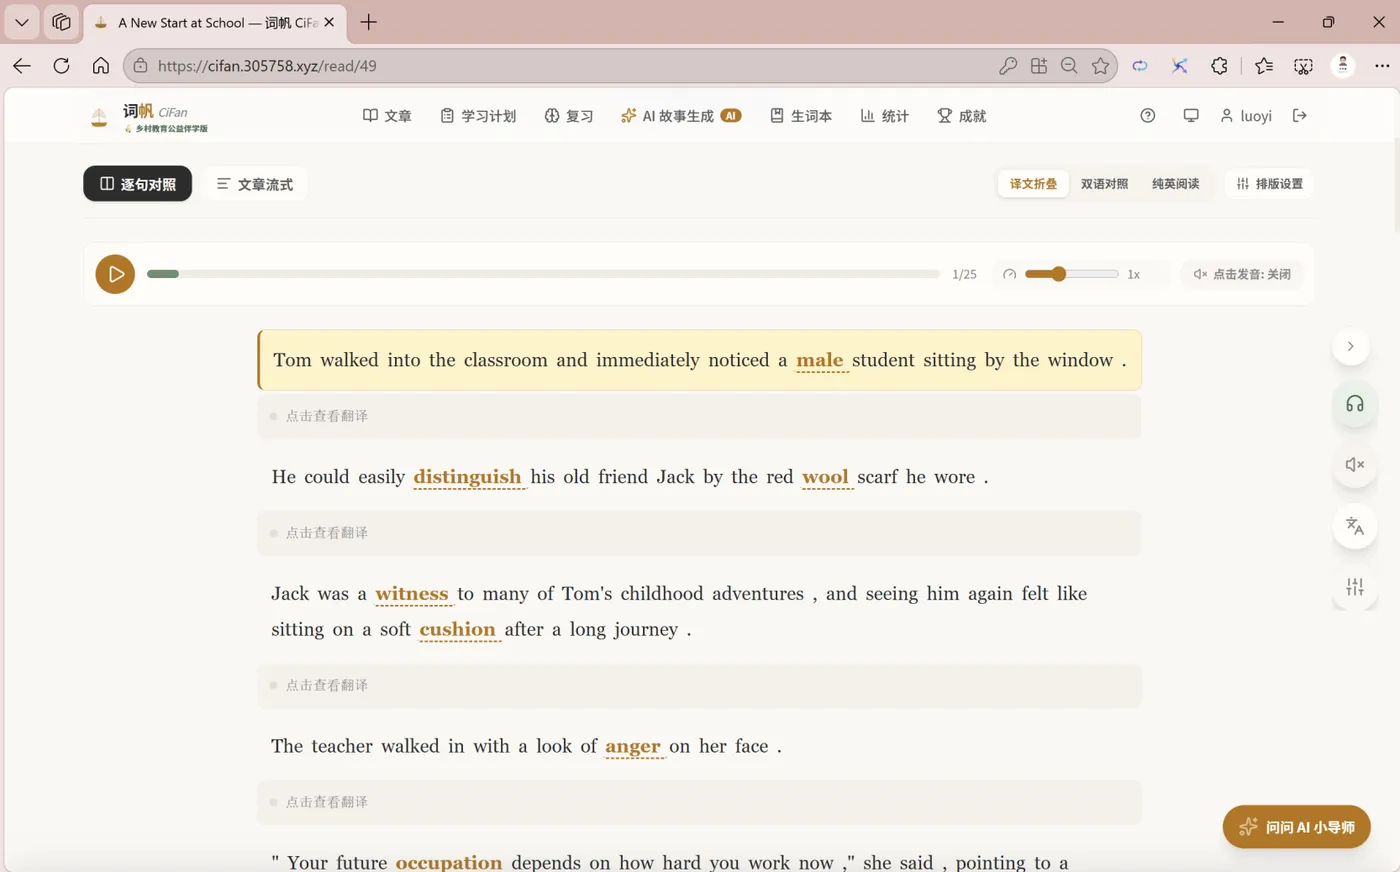The width and height of the screenshot is (1400, 872).
Task: Close the A New Start at School tab
Action: click(x=329, y=22)
